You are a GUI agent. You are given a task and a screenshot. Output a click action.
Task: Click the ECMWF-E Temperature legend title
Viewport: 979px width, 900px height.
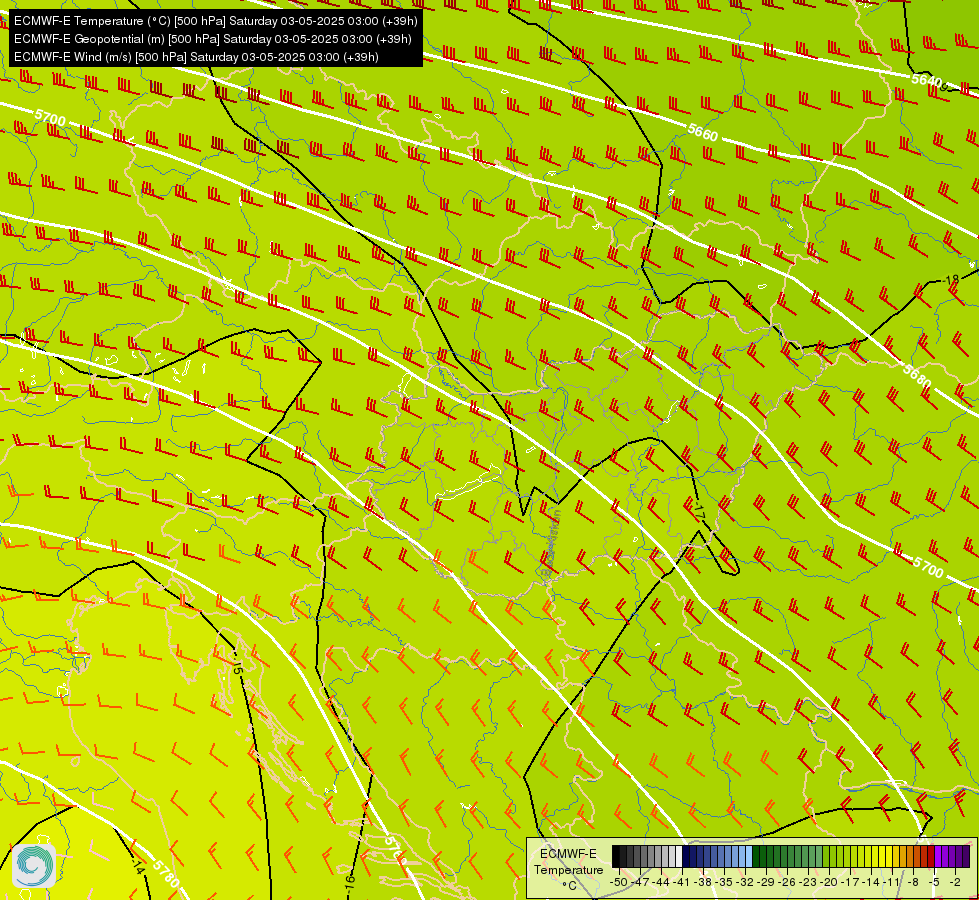click(x=568, y=862)
